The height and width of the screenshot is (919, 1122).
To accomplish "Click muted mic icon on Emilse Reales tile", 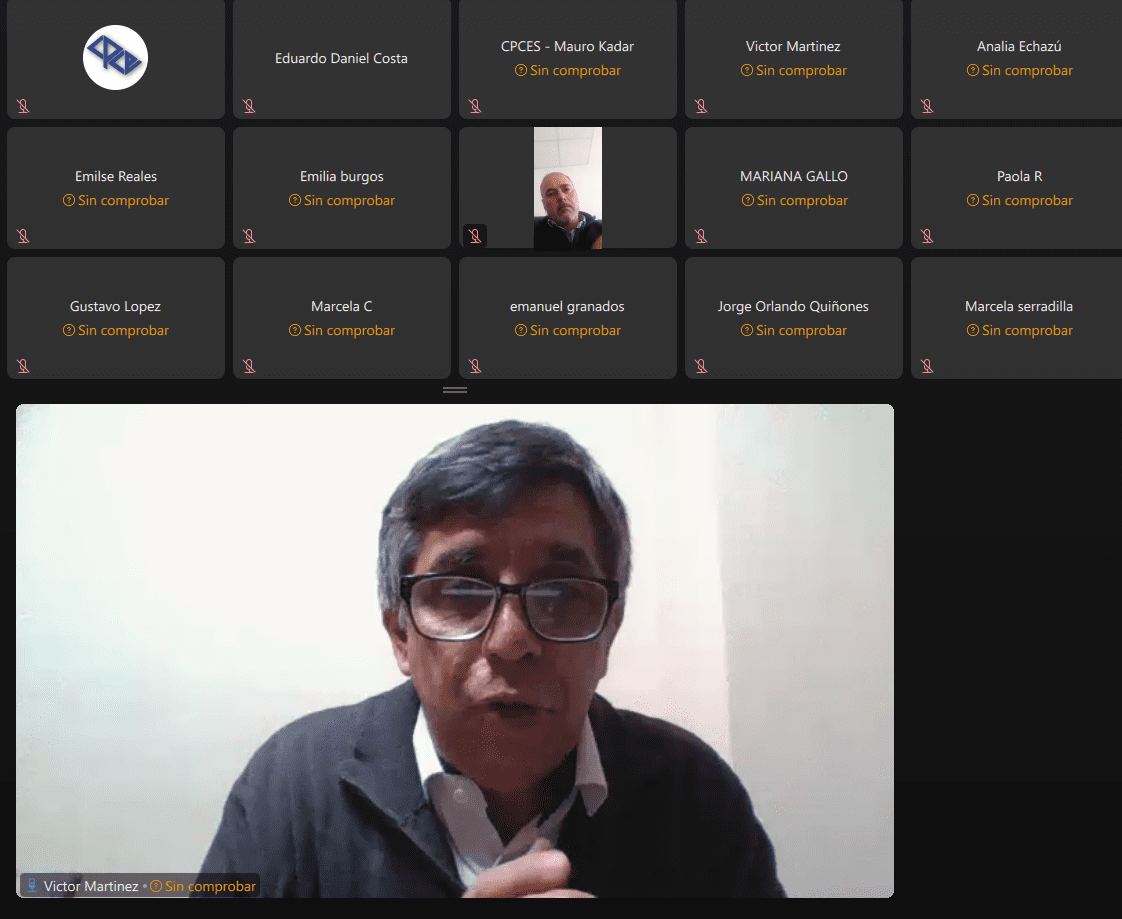I will point(23,236).
